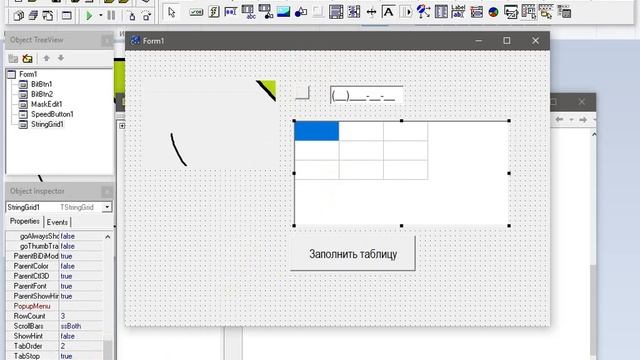Click the TabOrder property value
The width and height of the screenshot is (640, 360).
[81, 346]
